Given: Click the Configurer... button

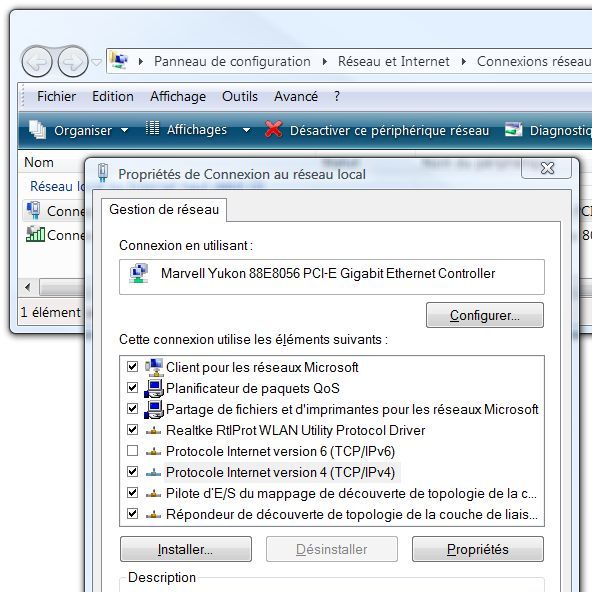Looking at the screenshot, I should (x=485, y=315).
